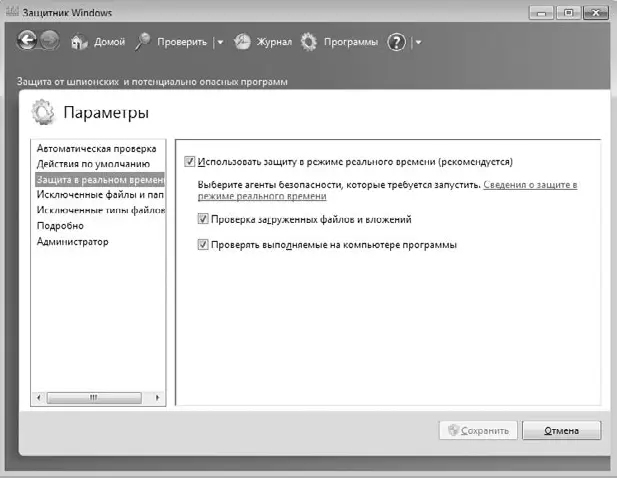
Task: Expand the Проверить dropdown arrow
Action: [220, 42]
